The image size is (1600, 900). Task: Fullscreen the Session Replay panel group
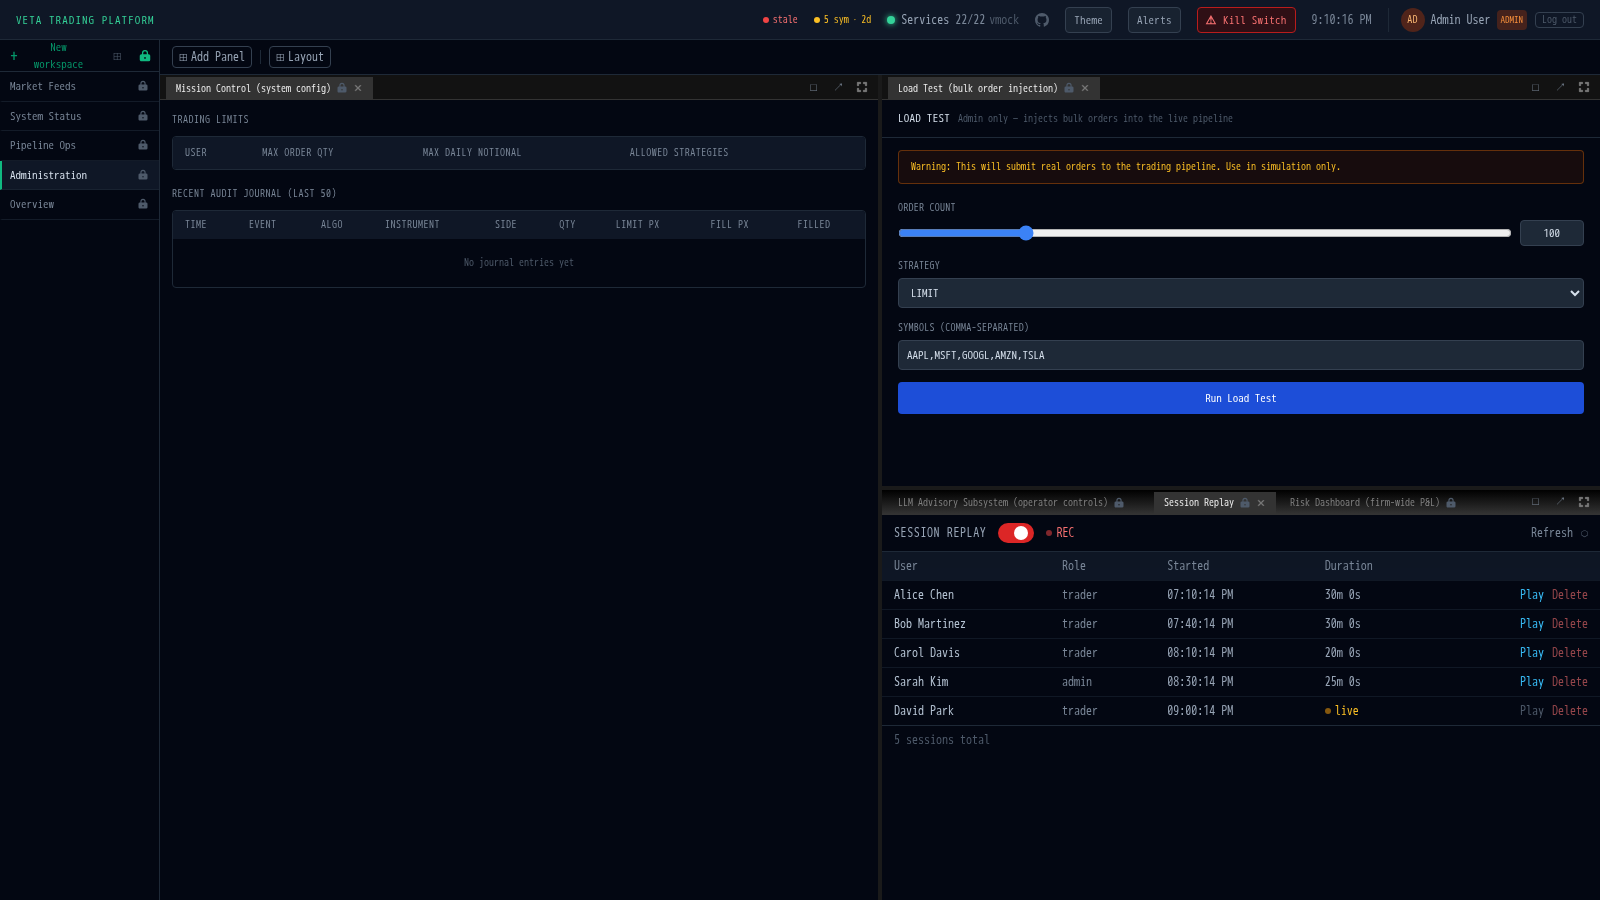coord(1584,502)
